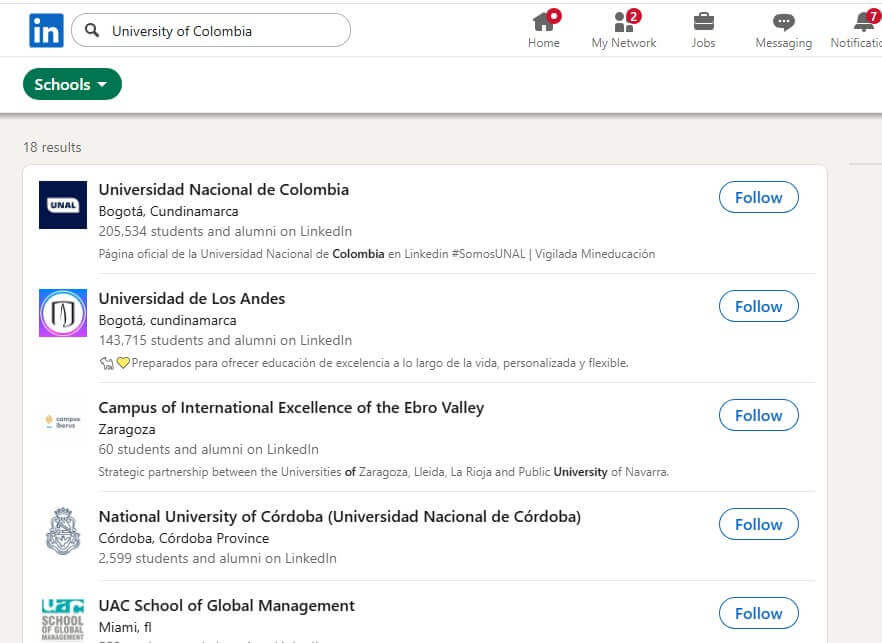Open National University of Córdoba crest logo

[x=63, y=530]
